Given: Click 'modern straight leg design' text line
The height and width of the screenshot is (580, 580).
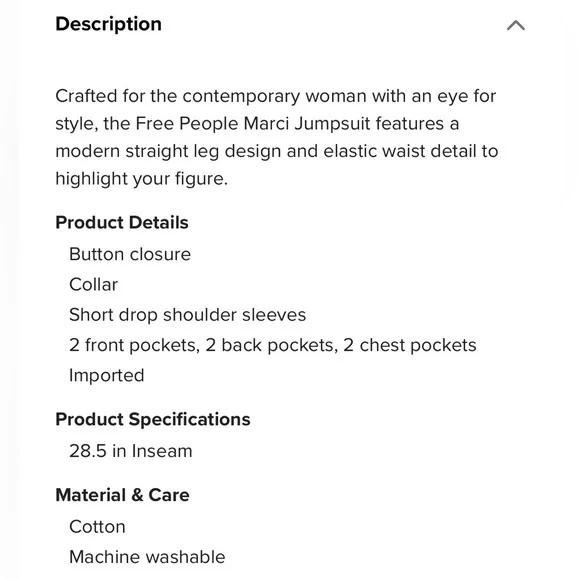Looking at the screenshot, I should coord(168,151).
